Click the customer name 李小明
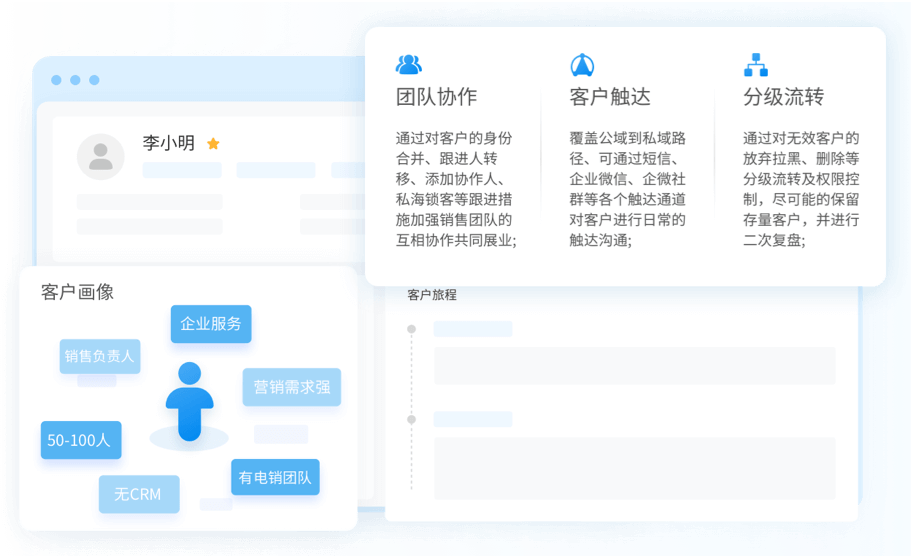Viewport: 912px width, 560px height. pos(169,143)
